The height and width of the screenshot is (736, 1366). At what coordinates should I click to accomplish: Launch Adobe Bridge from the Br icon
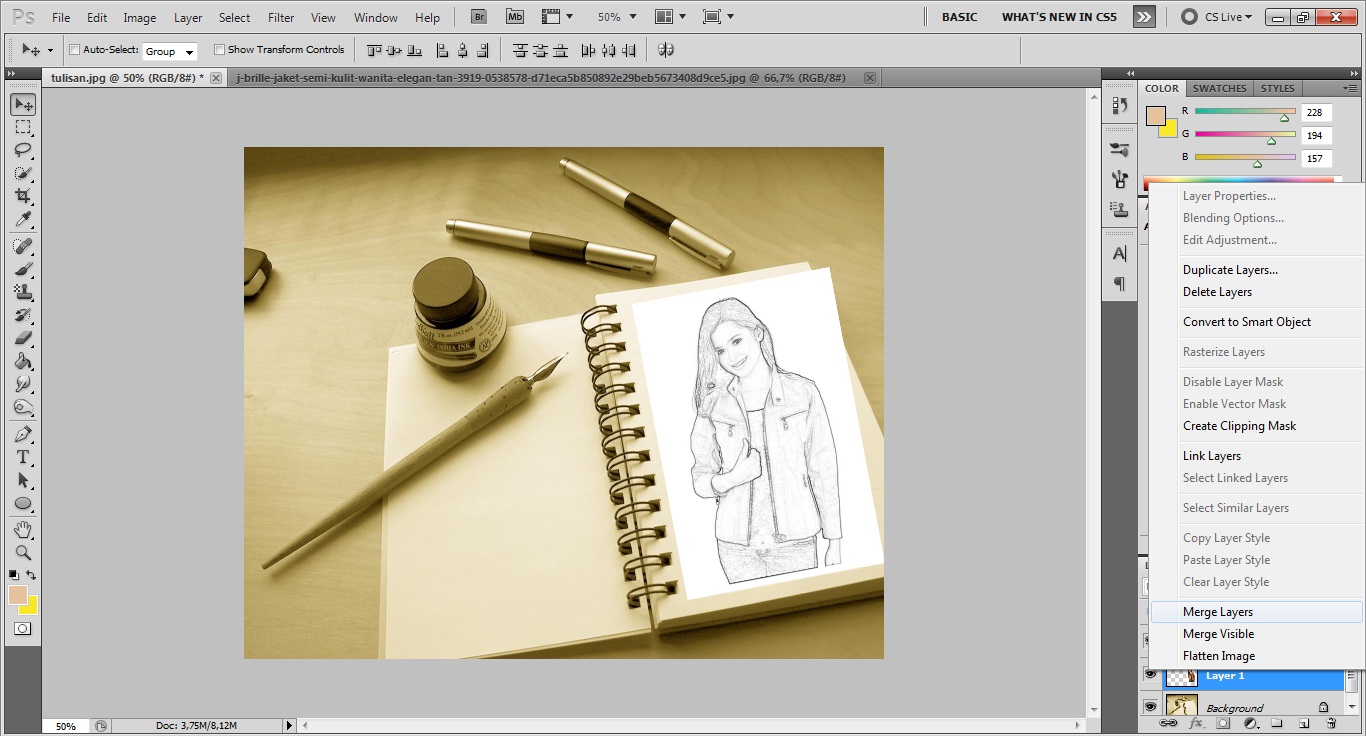(x=479, y=17)
